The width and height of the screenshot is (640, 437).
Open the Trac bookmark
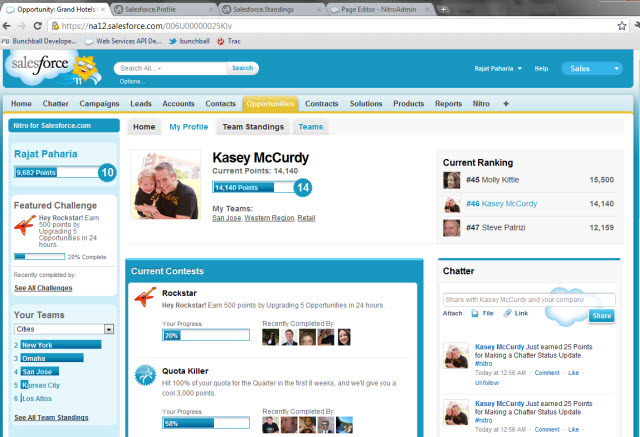point(229,41)
